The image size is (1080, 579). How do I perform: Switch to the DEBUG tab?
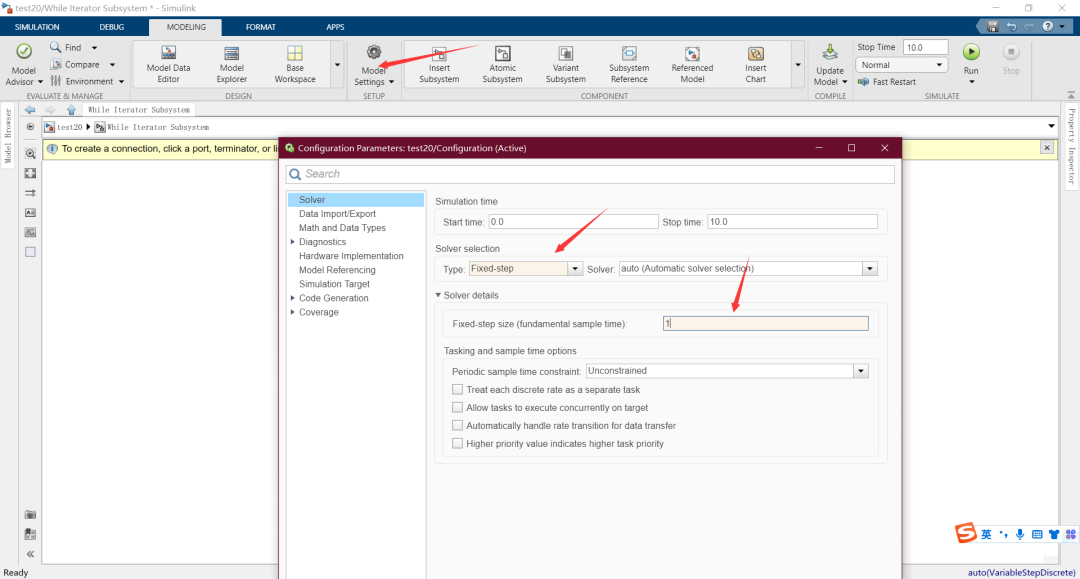112,27
